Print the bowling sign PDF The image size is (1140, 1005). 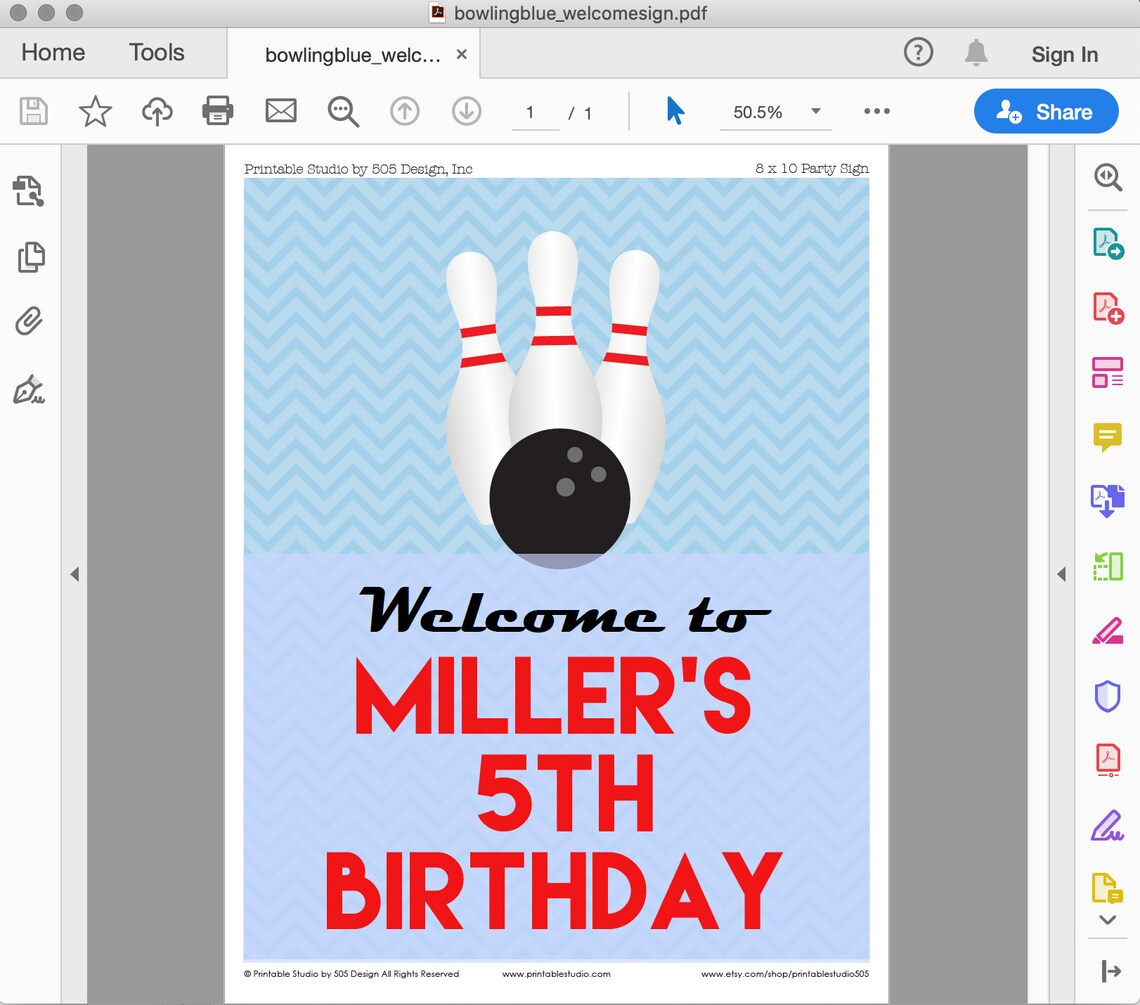[x=218, y=112]
